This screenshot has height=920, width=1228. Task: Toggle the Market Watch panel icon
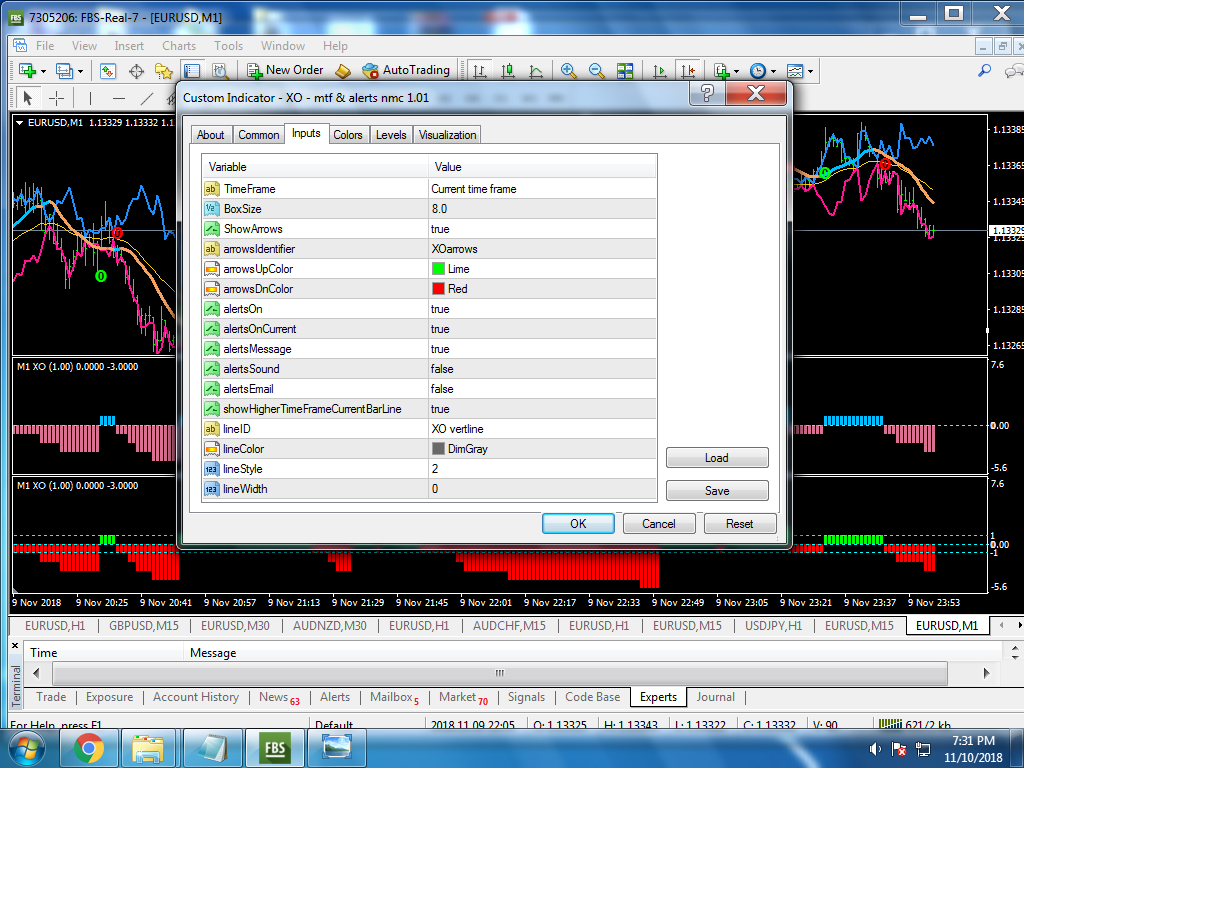(108, 71)
